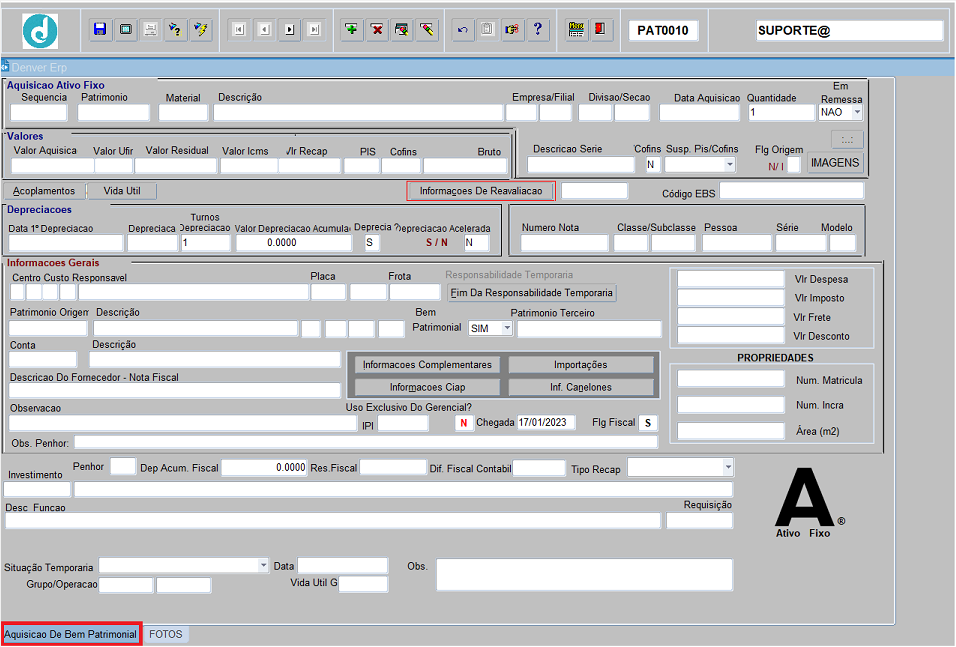Click the pointing hand list icon
Screen dimensions: 956x647
point(513,29)
